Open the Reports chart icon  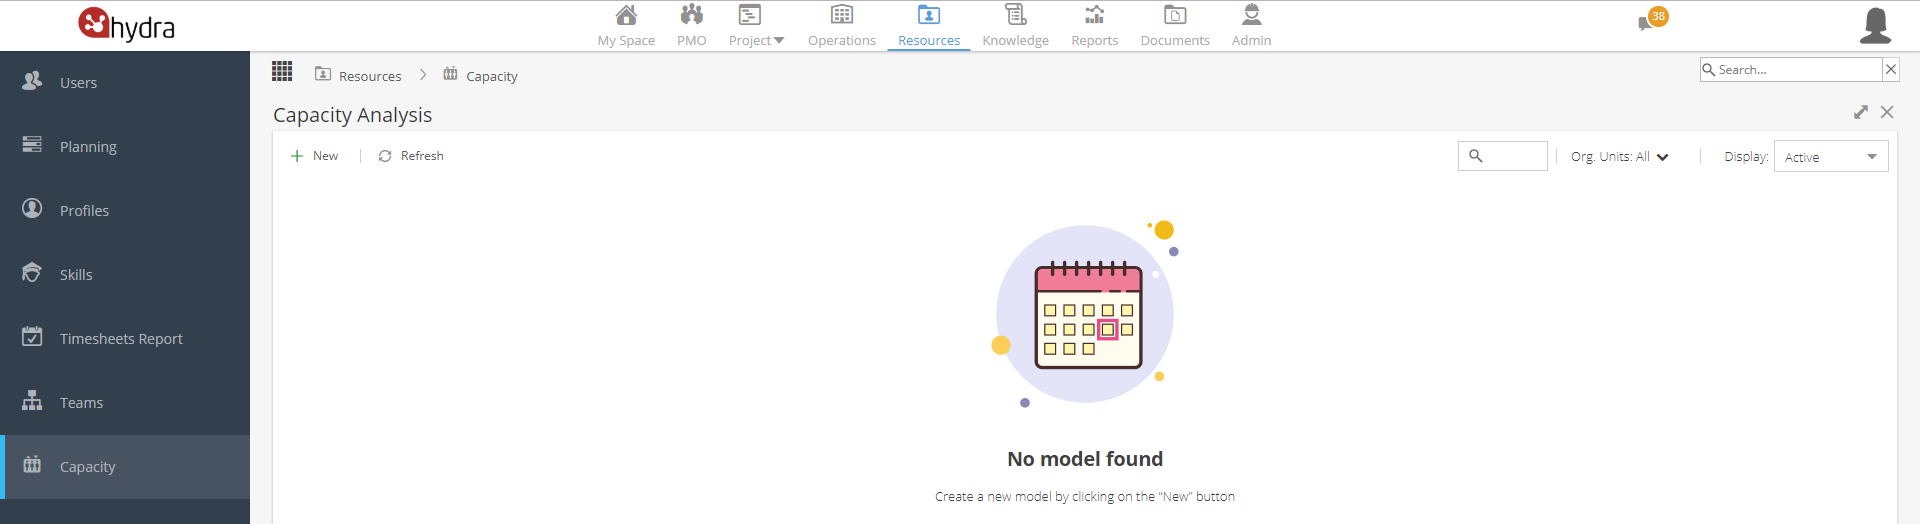pos(1095,15)
